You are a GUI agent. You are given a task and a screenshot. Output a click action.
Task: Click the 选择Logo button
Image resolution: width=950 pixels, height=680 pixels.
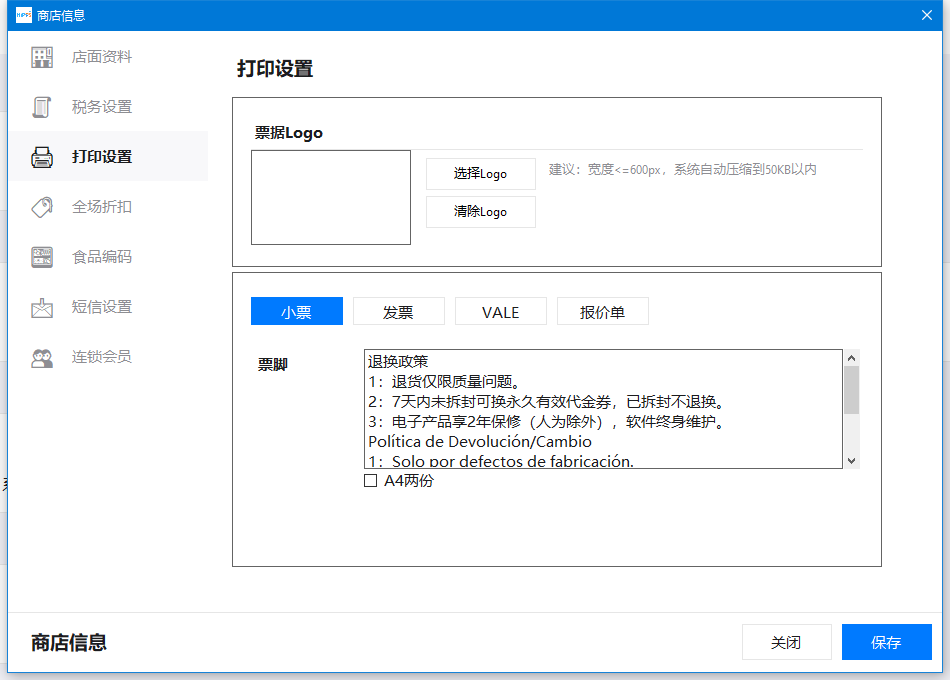coord(480,174)
